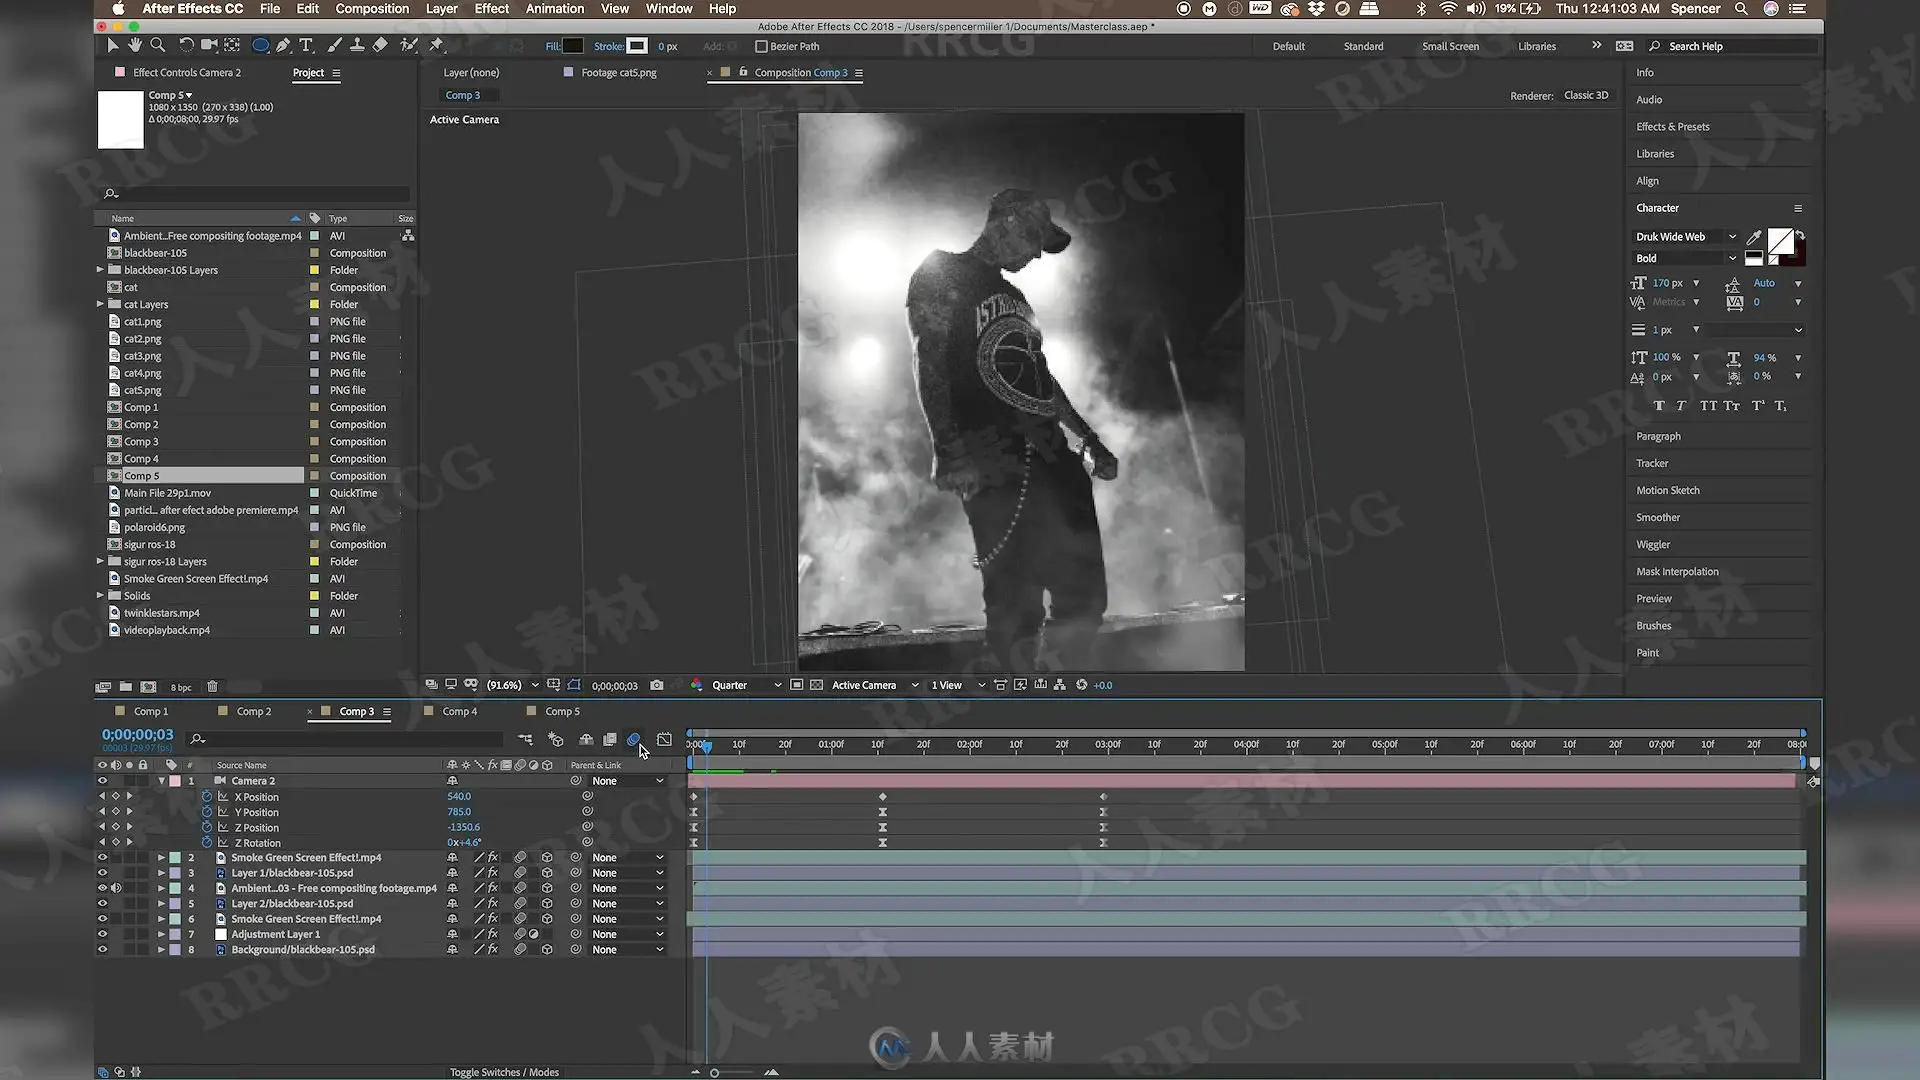The width and height of the screenshot is (1920, 1080).
Task: Select the Puppet Pin tool
Action: (x=436, y=45)
